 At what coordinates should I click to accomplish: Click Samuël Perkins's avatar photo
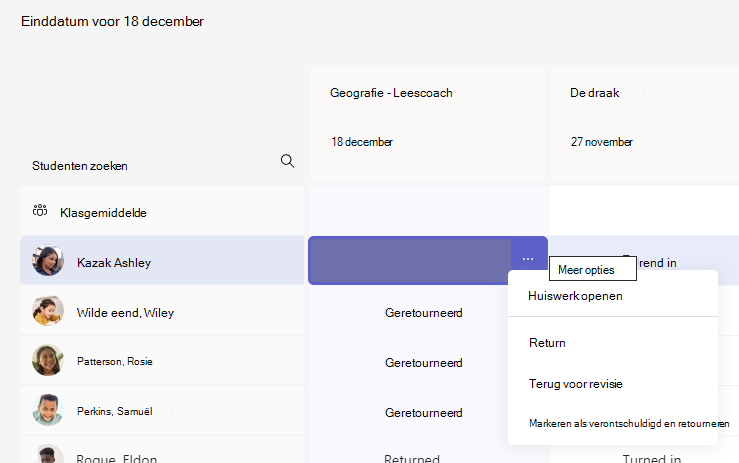click(48, 410)
